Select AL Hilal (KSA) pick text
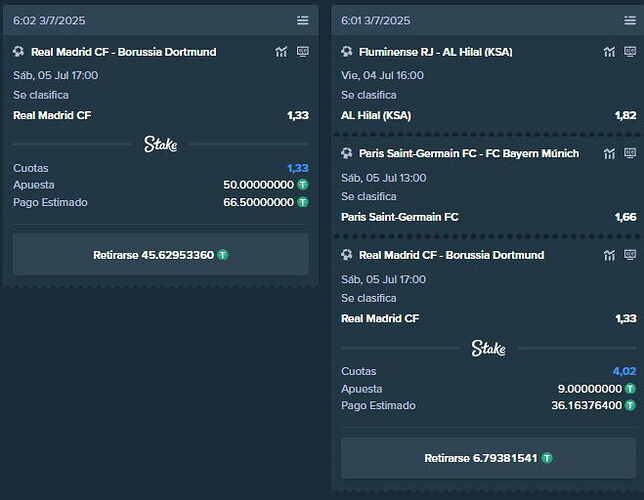644x500 pixels. (376, 115)
